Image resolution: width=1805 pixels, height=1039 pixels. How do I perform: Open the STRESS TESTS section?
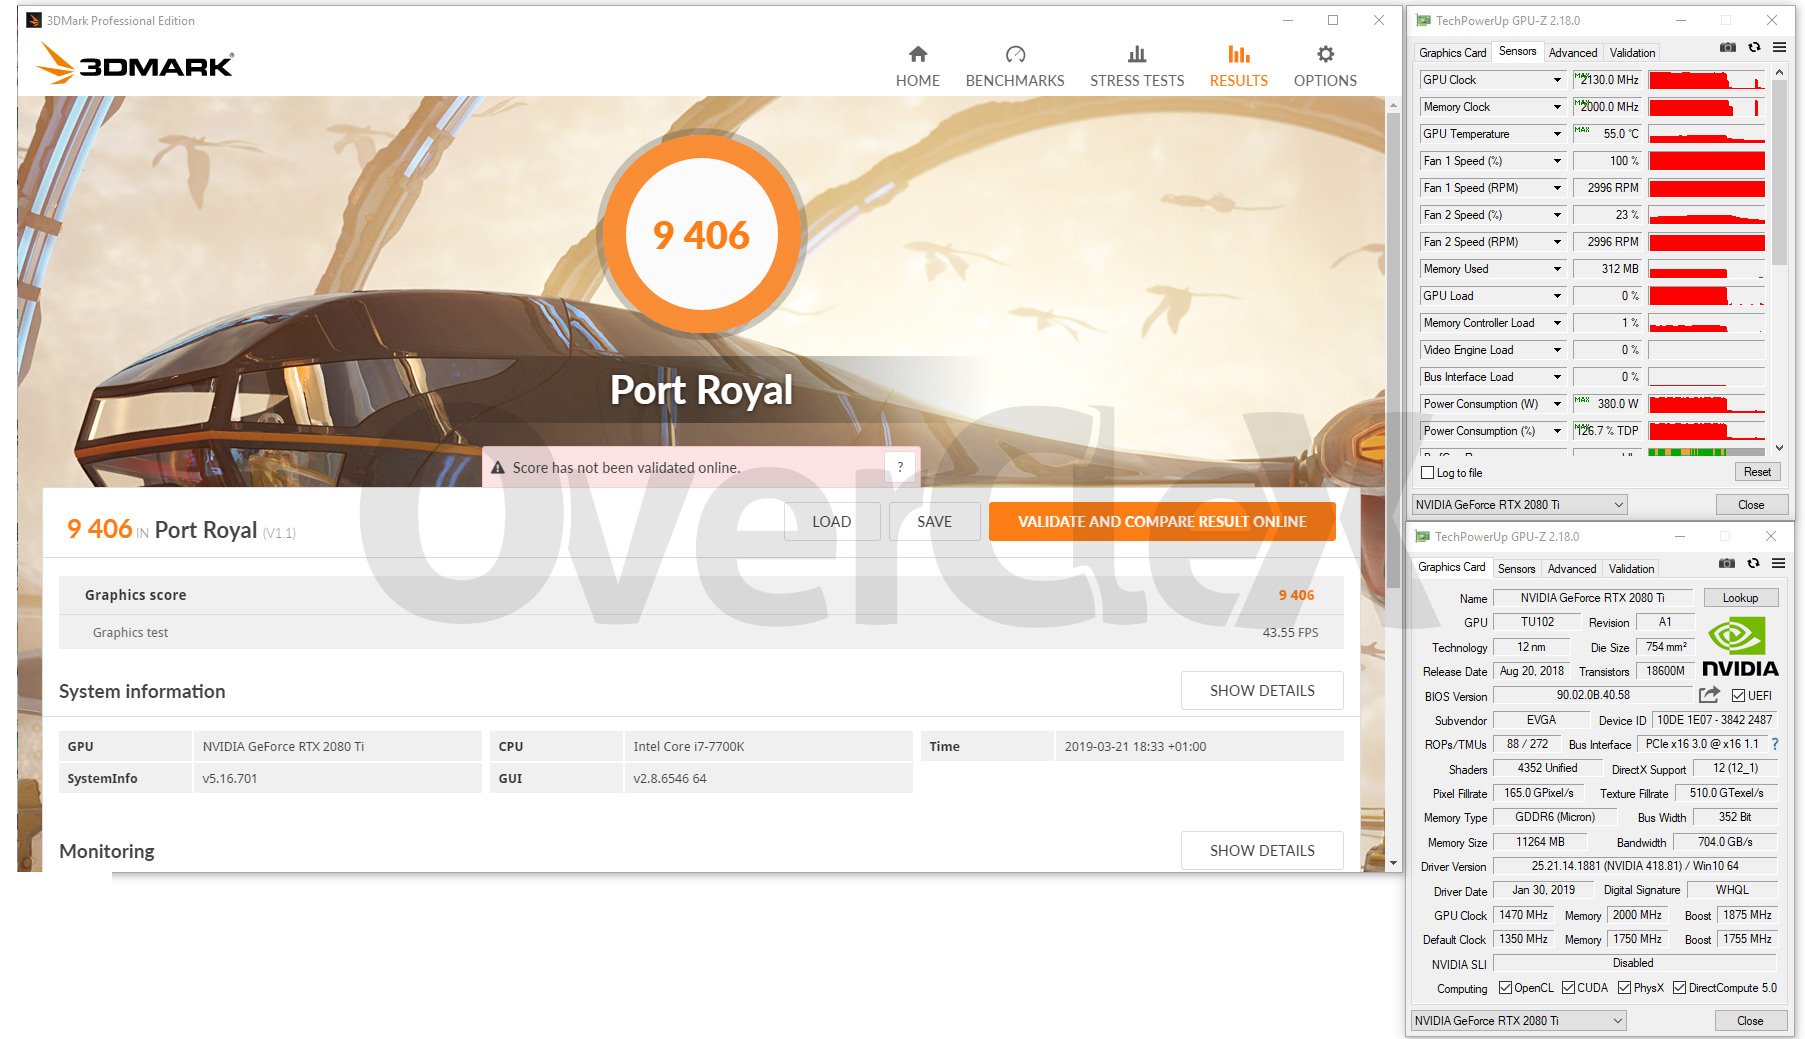1137,67
